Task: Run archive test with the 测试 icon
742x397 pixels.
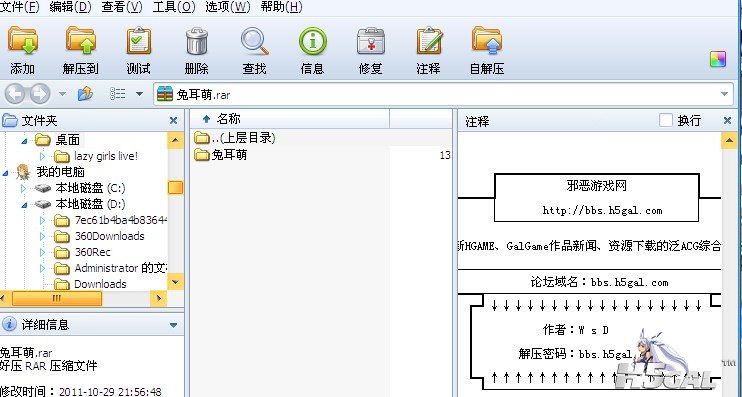Action: (139, 41)
